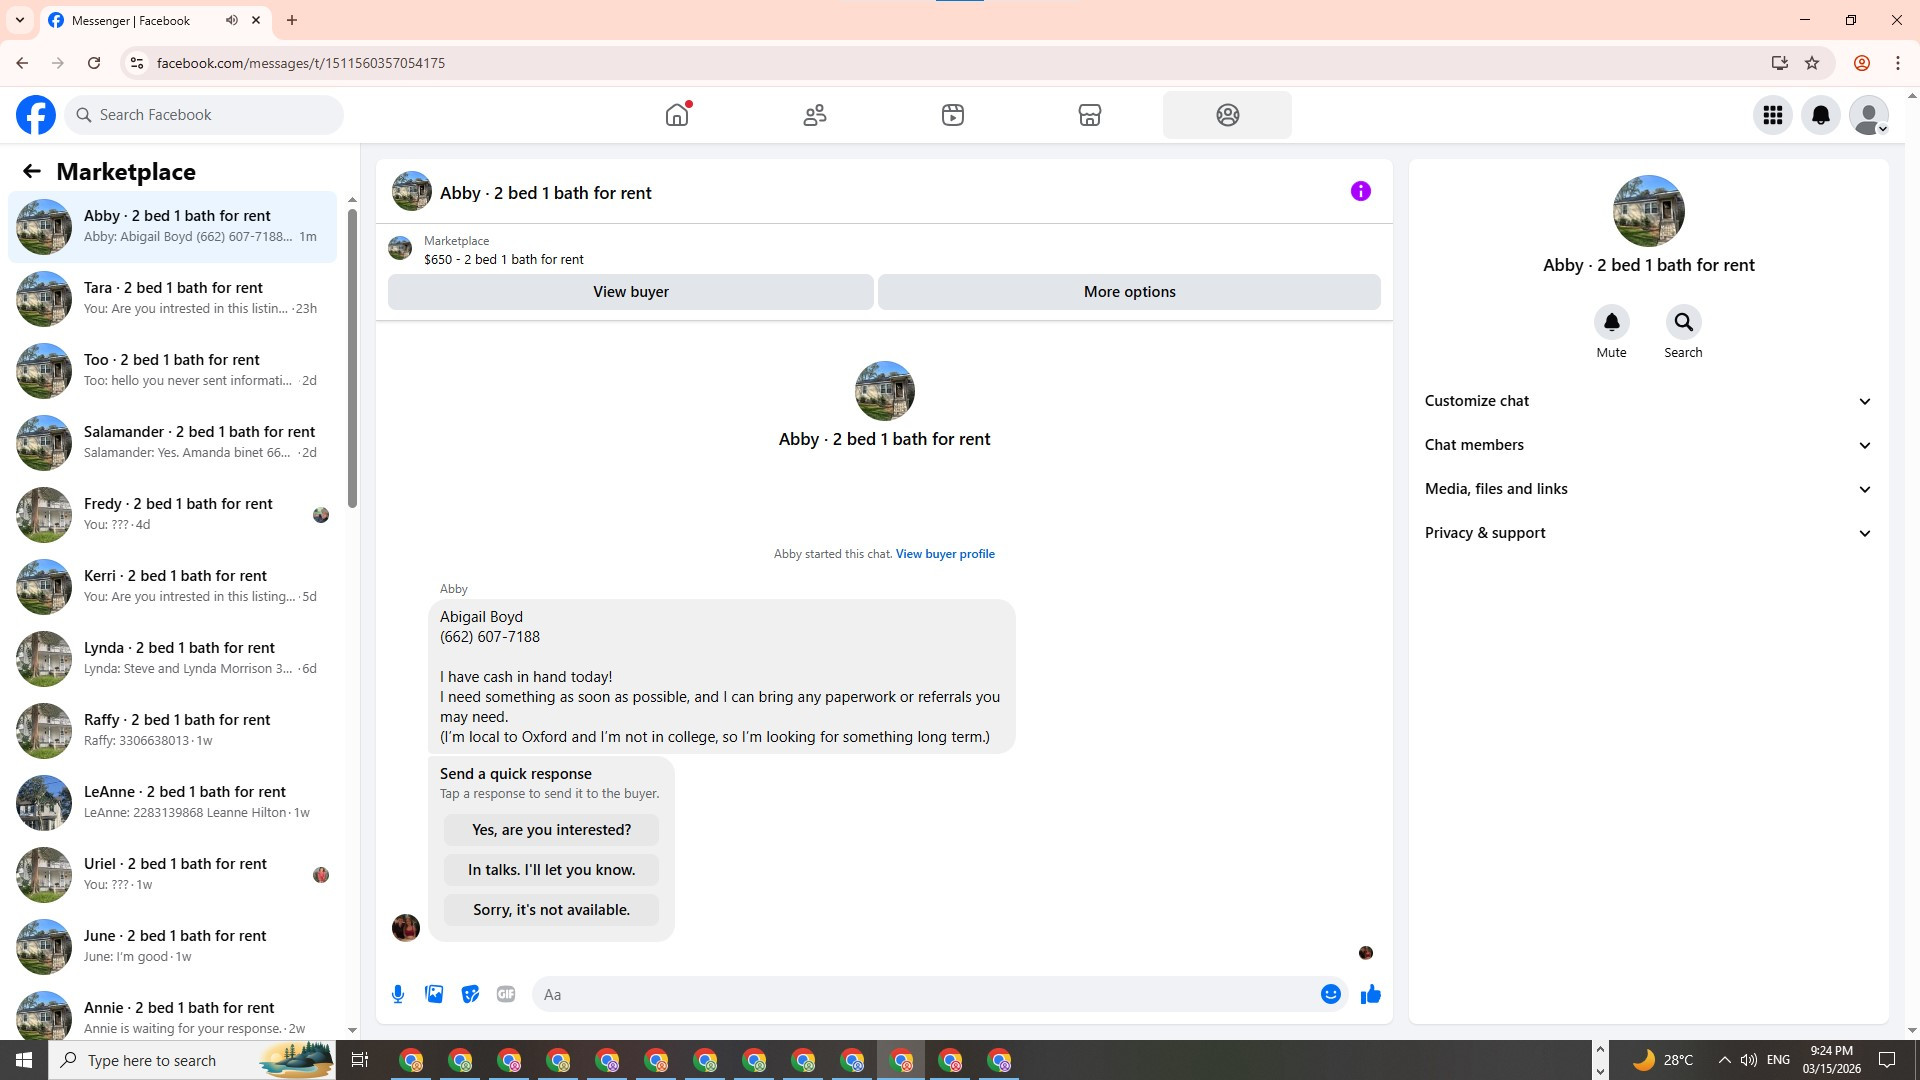Attach a photo or file

tap(434, 994)
